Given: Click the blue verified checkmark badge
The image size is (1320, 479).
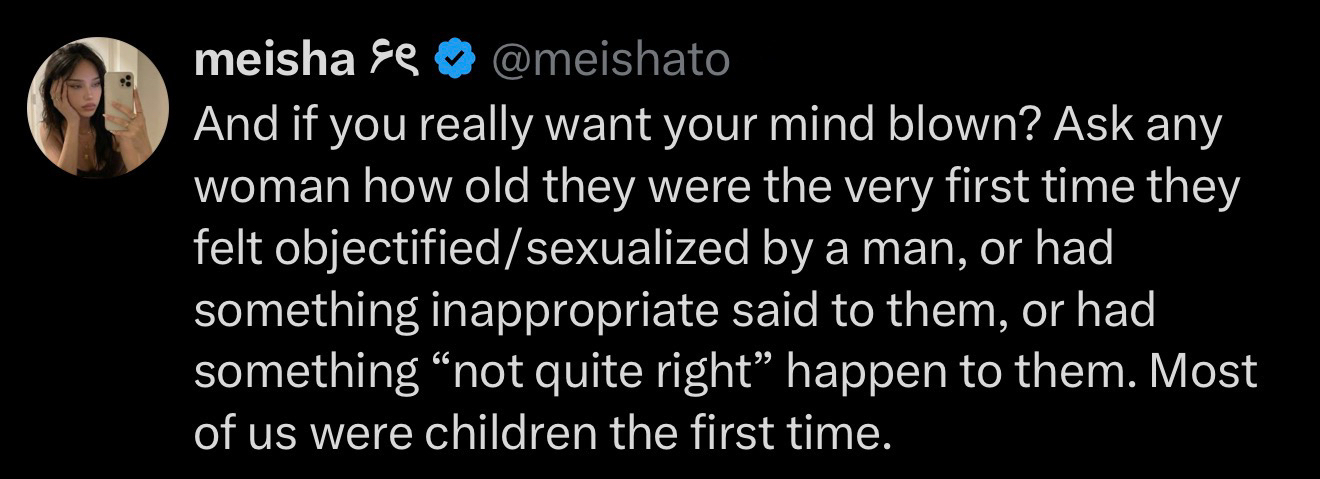Looking at the screenshot, I should 456,62.
